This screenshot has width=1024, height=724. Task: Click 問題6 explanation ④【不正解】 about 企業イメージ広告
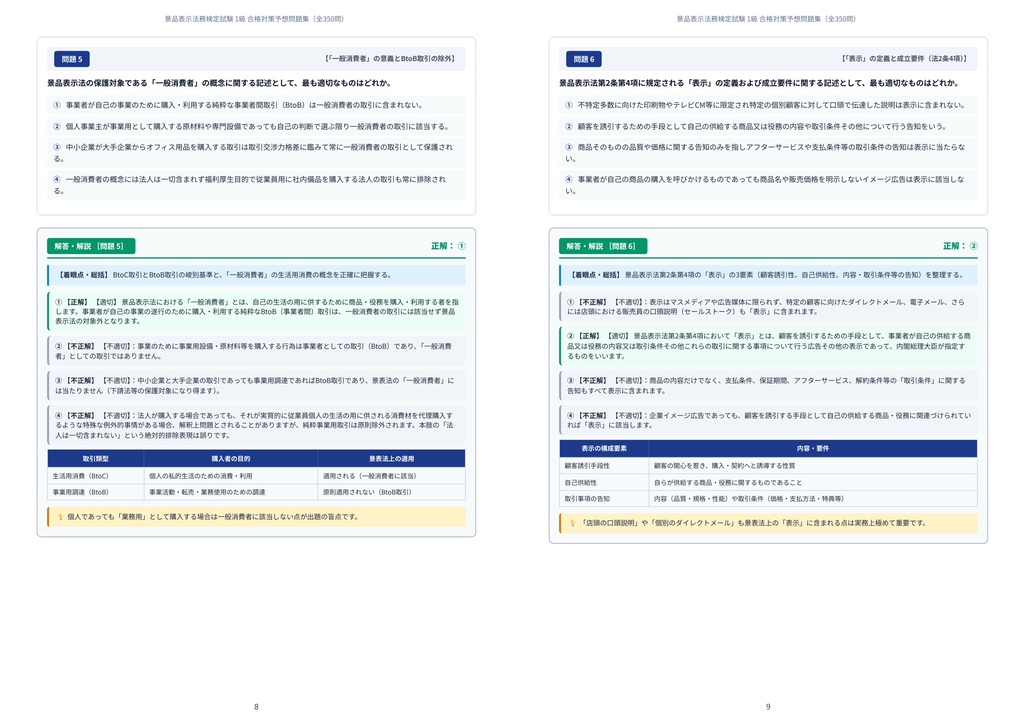tap(768, 420)
